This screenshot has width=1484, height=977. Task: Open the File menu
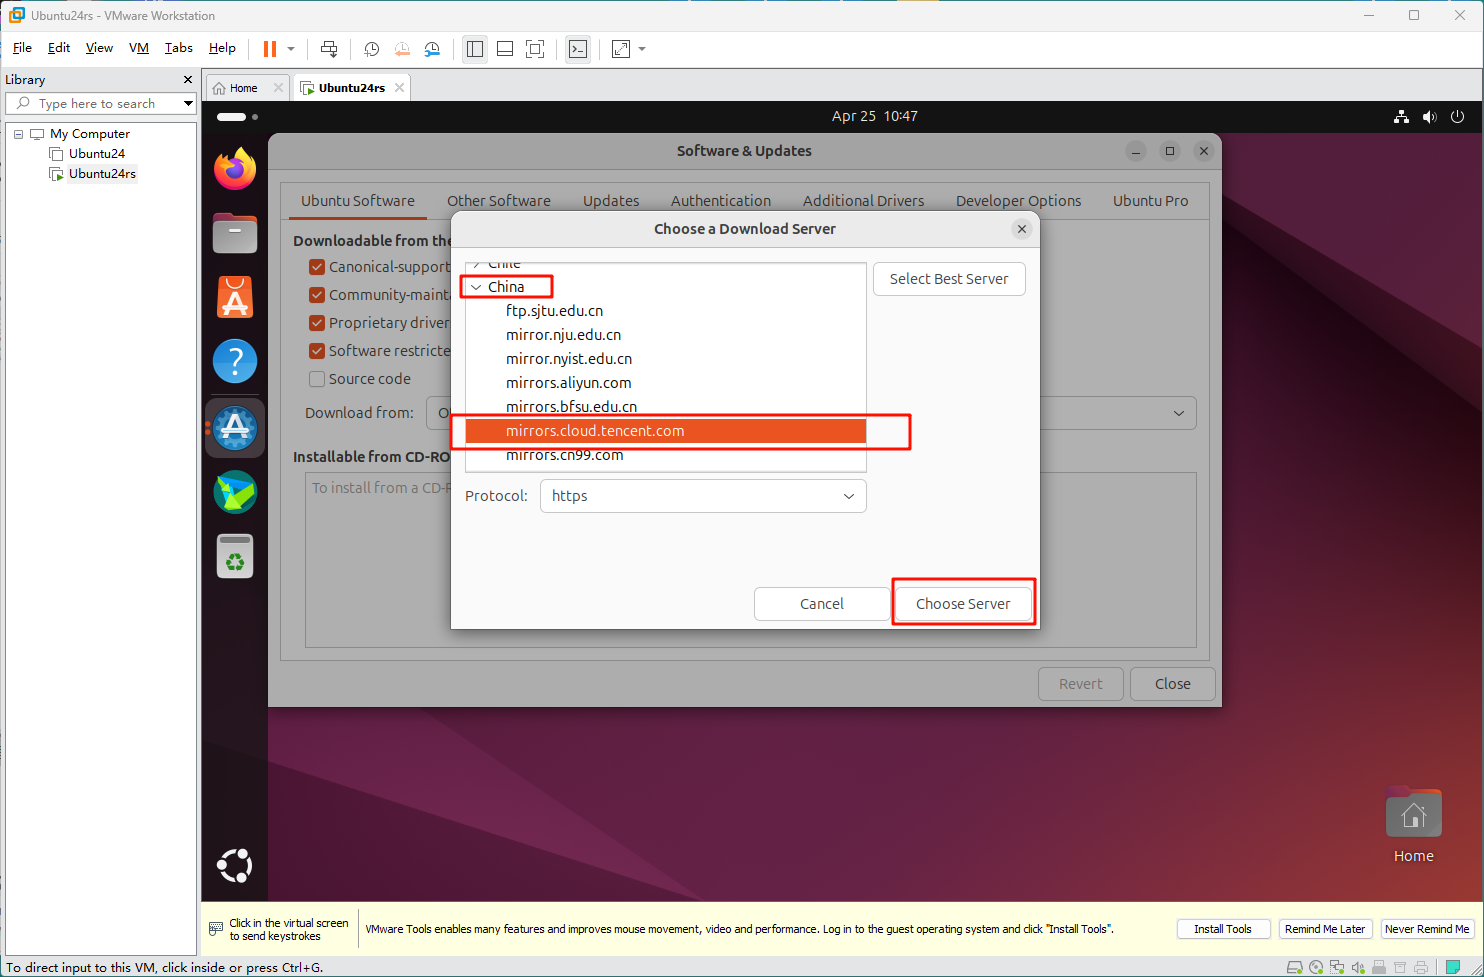22,48
